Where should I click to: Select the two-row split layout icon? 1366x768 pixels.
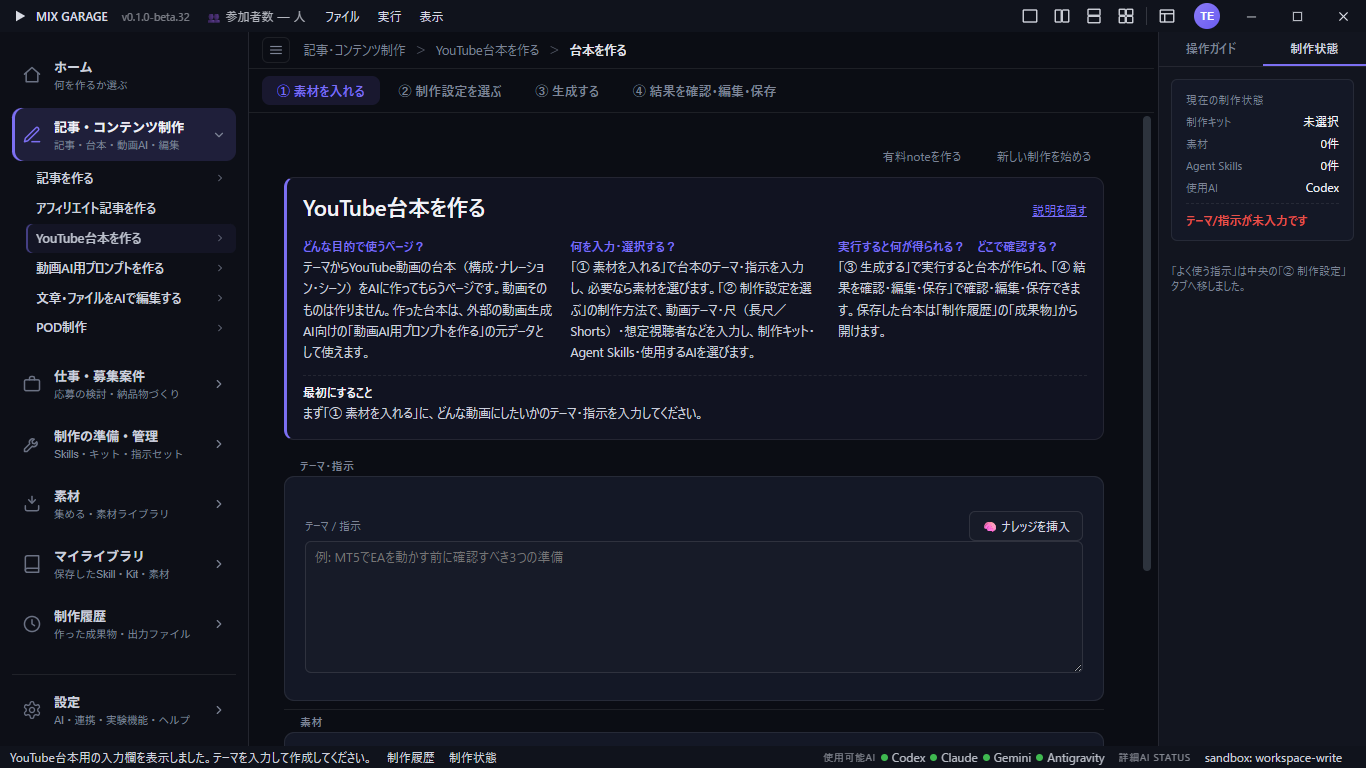1094,16
